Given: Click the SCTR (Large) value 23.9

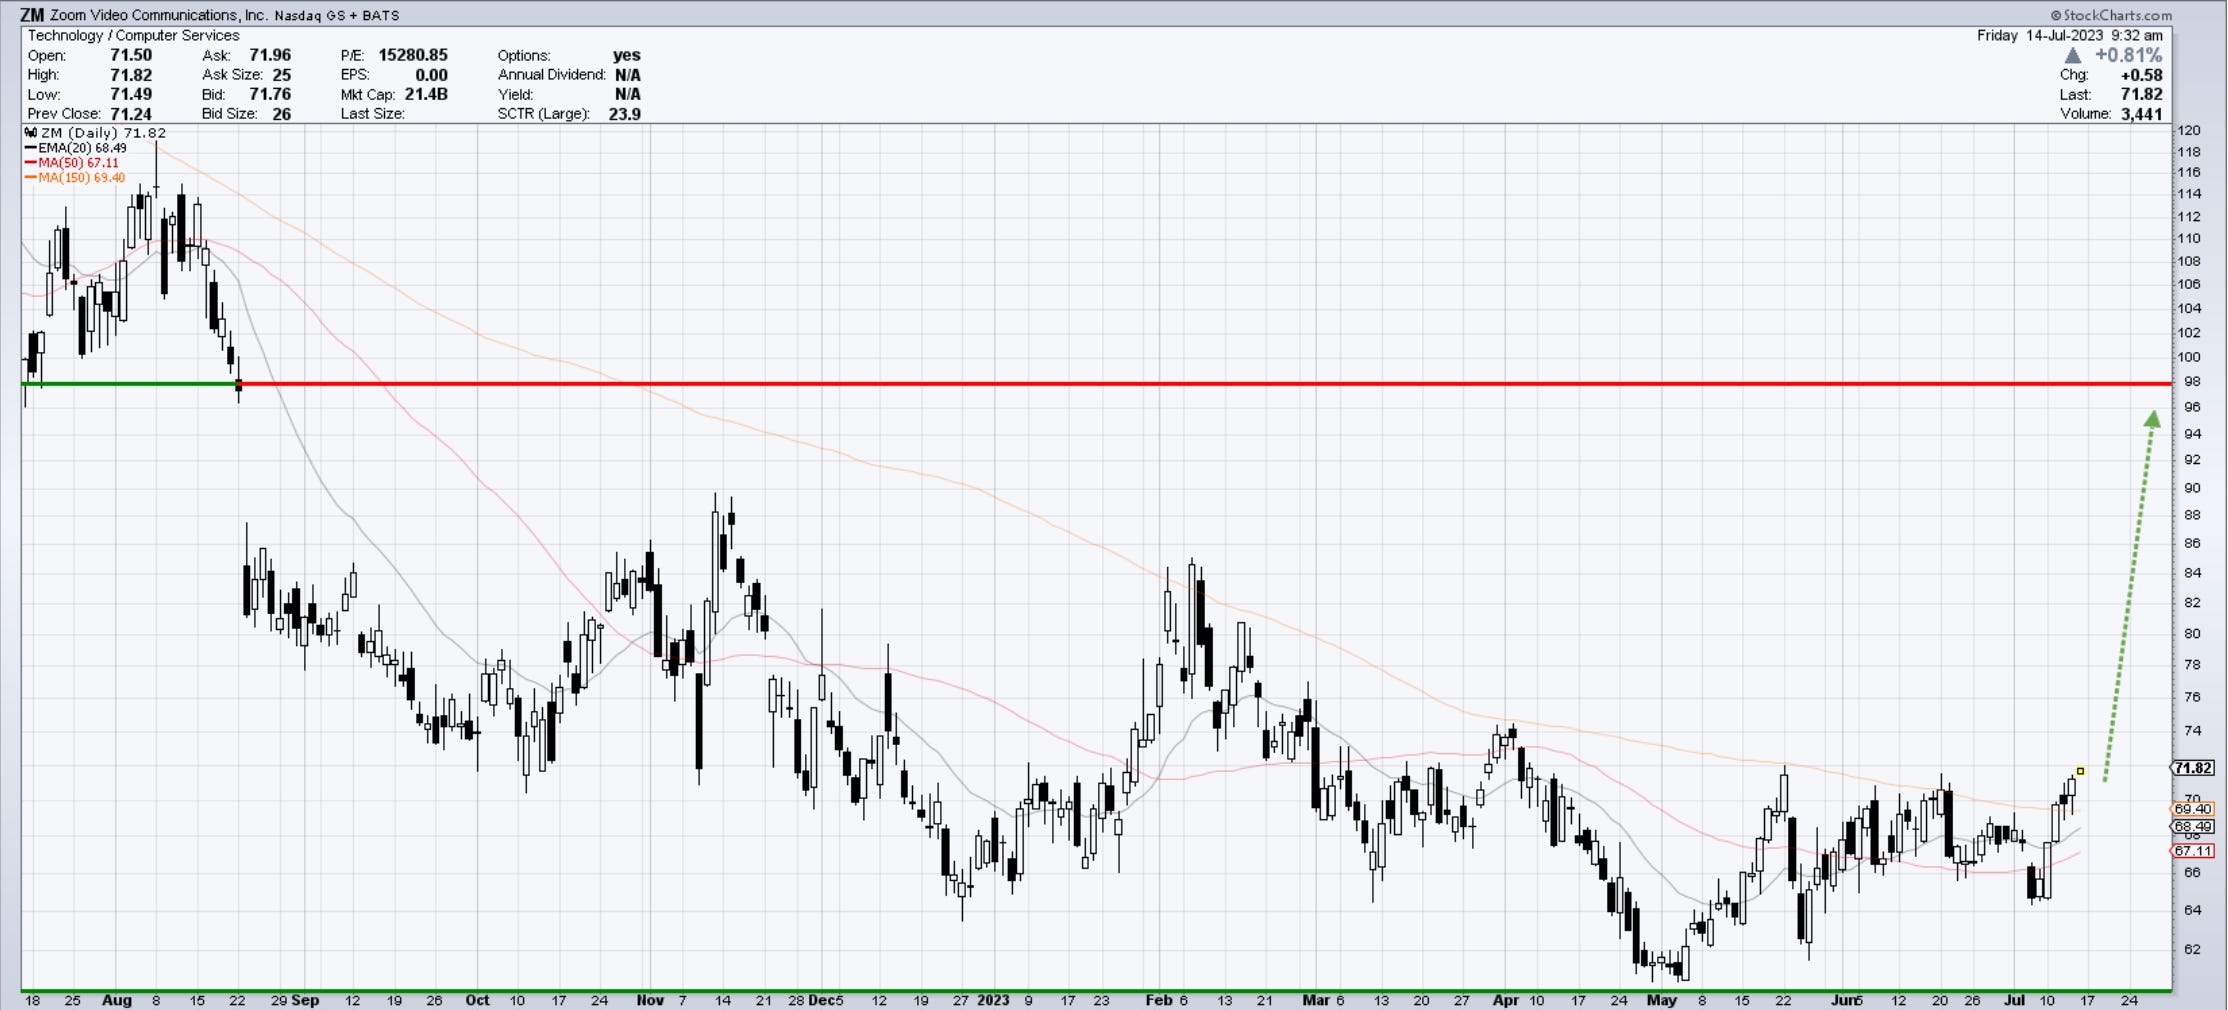Looking at the screenshot, I should [625, 114].
